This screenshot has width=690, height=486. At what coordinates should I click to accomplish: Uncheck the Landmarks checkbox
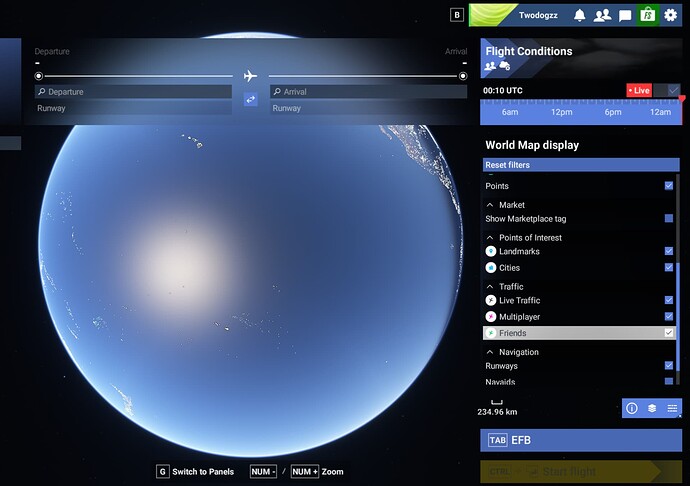point(669,252)
